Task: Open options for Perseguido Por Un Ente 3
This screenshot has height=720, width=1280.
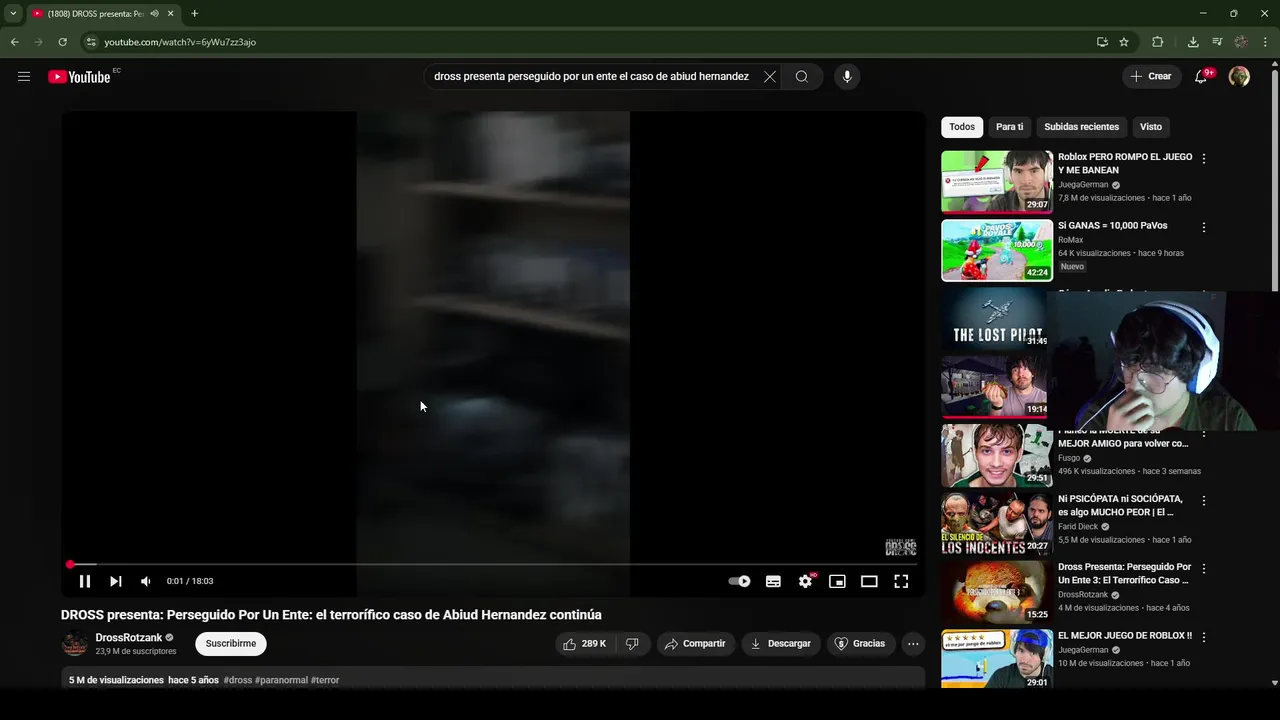Action: [1204, 568]
